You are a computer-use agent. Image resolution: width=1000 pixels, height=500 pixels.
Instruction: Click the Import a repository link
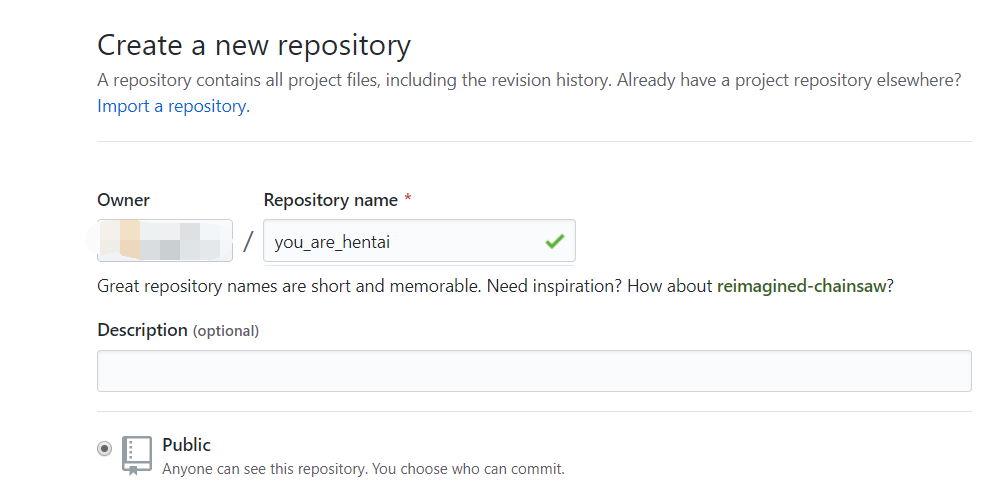(x=173, y=106)
